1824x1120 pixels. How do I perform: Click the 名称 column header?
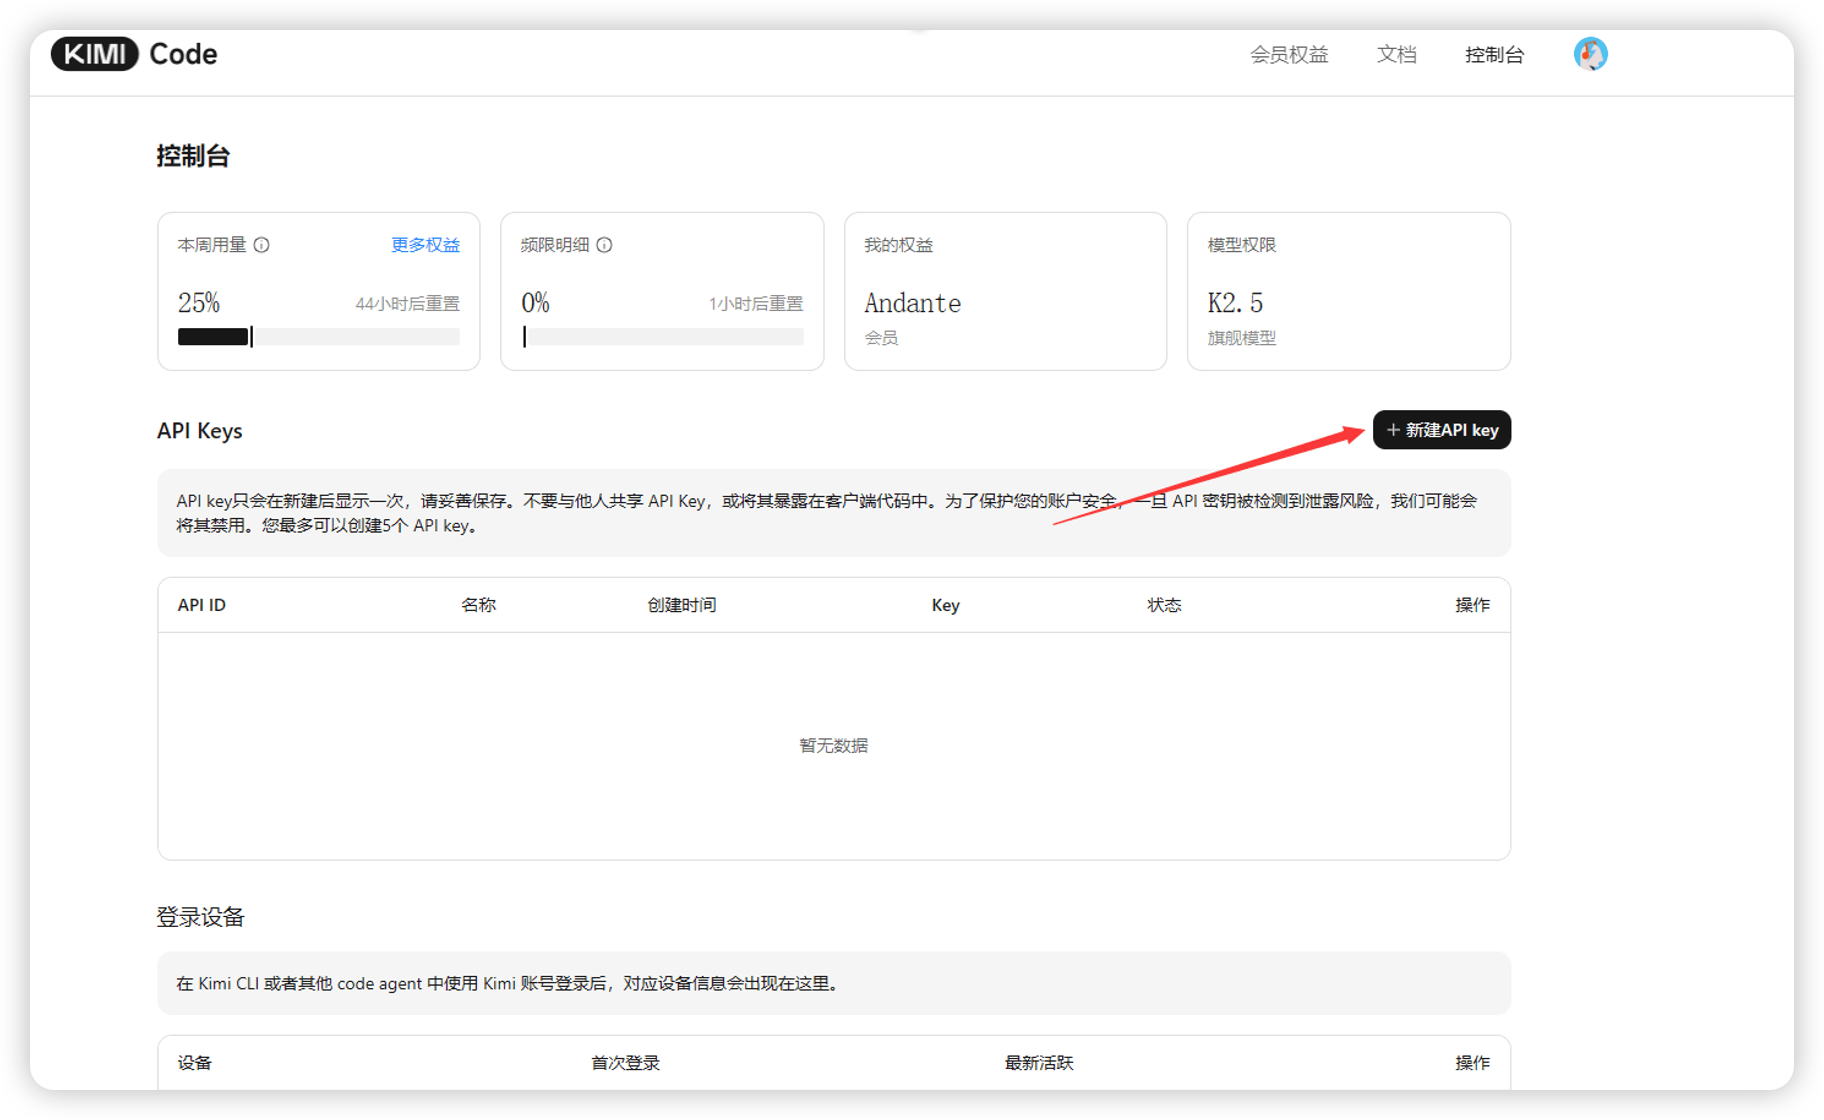(x=478, y=605)
